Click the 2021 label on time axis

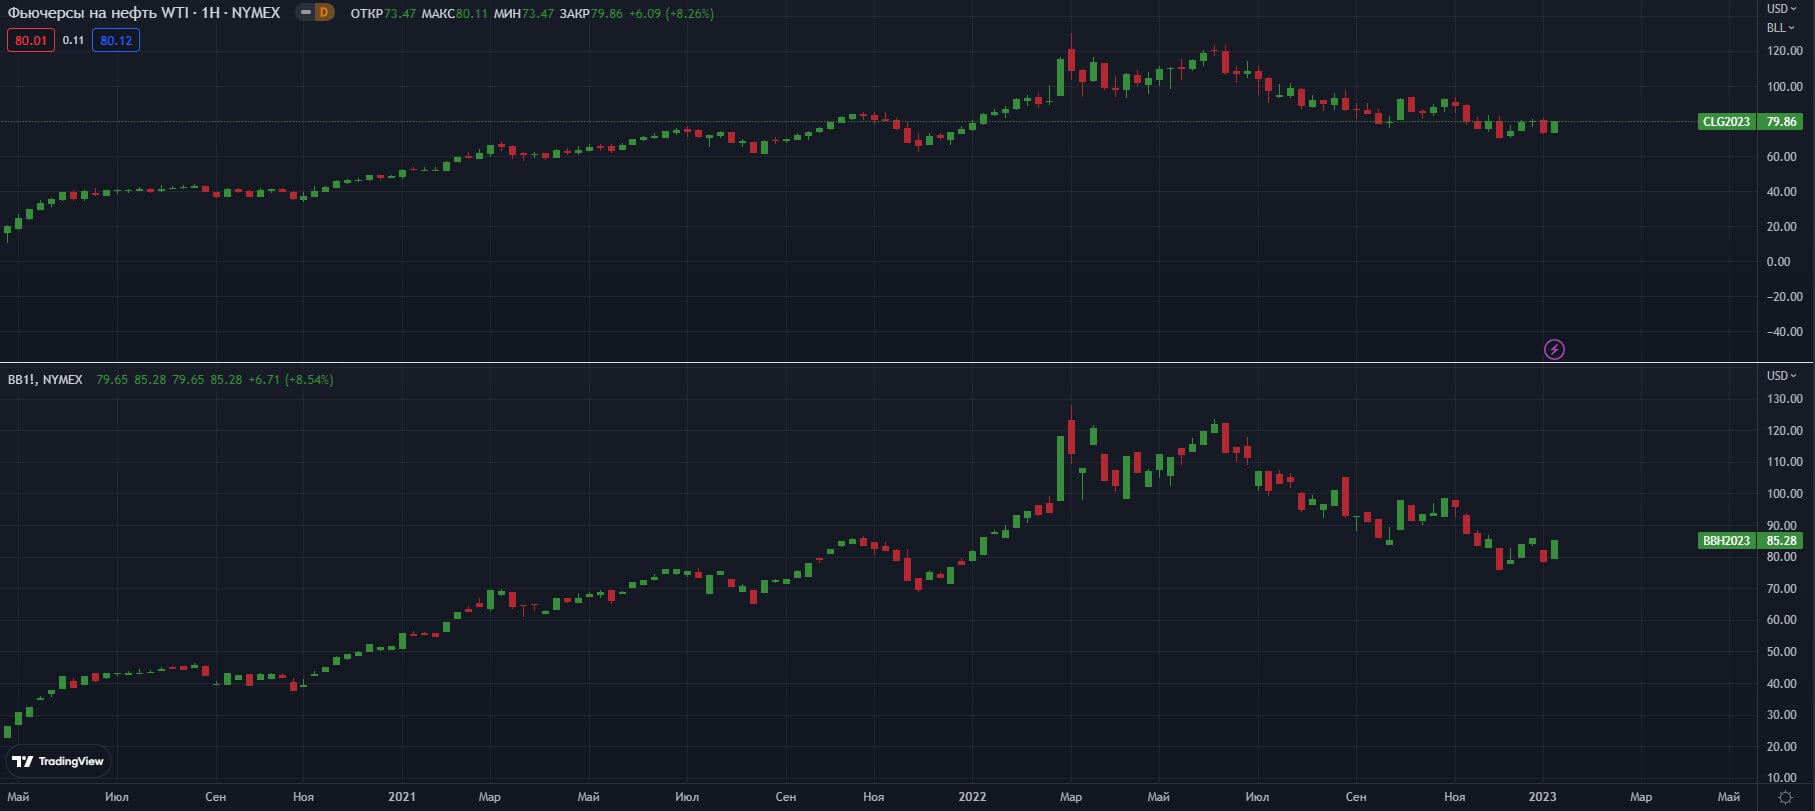pyautogui.click(x=401, y=797)
